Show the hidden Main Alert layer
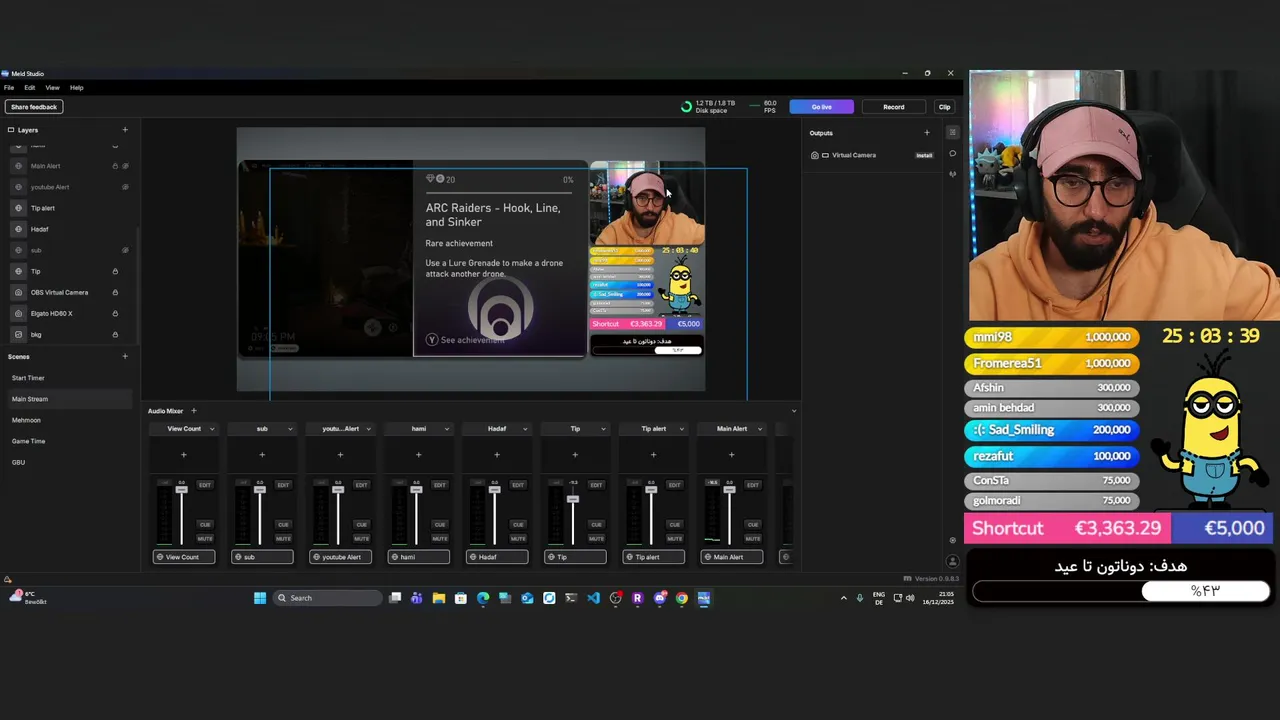Viewport: 1280px width, 720px height. click(x=125, y=166)
